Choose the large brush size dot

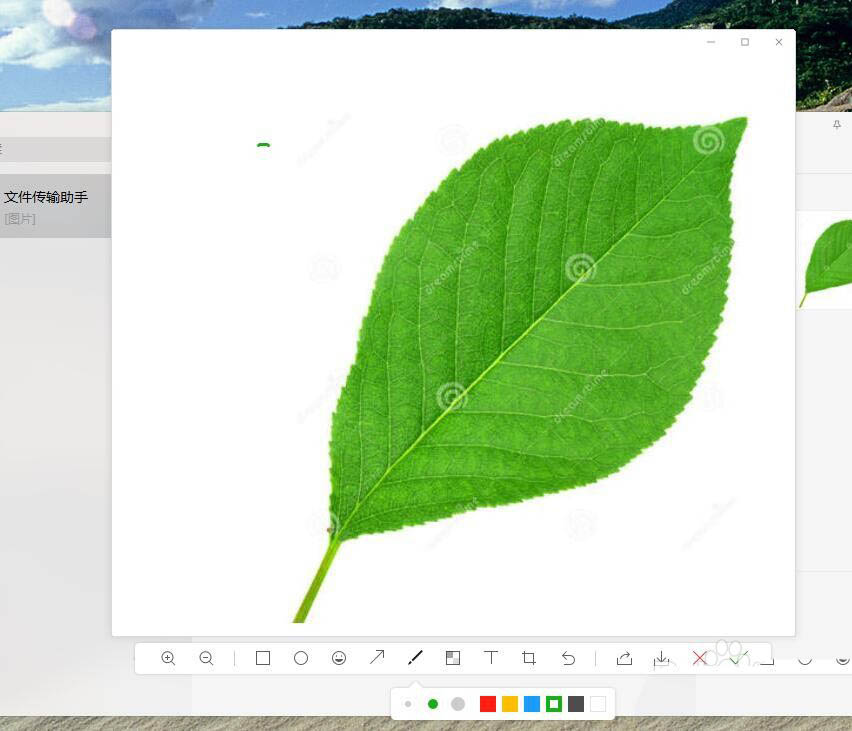tap(458, 704)
